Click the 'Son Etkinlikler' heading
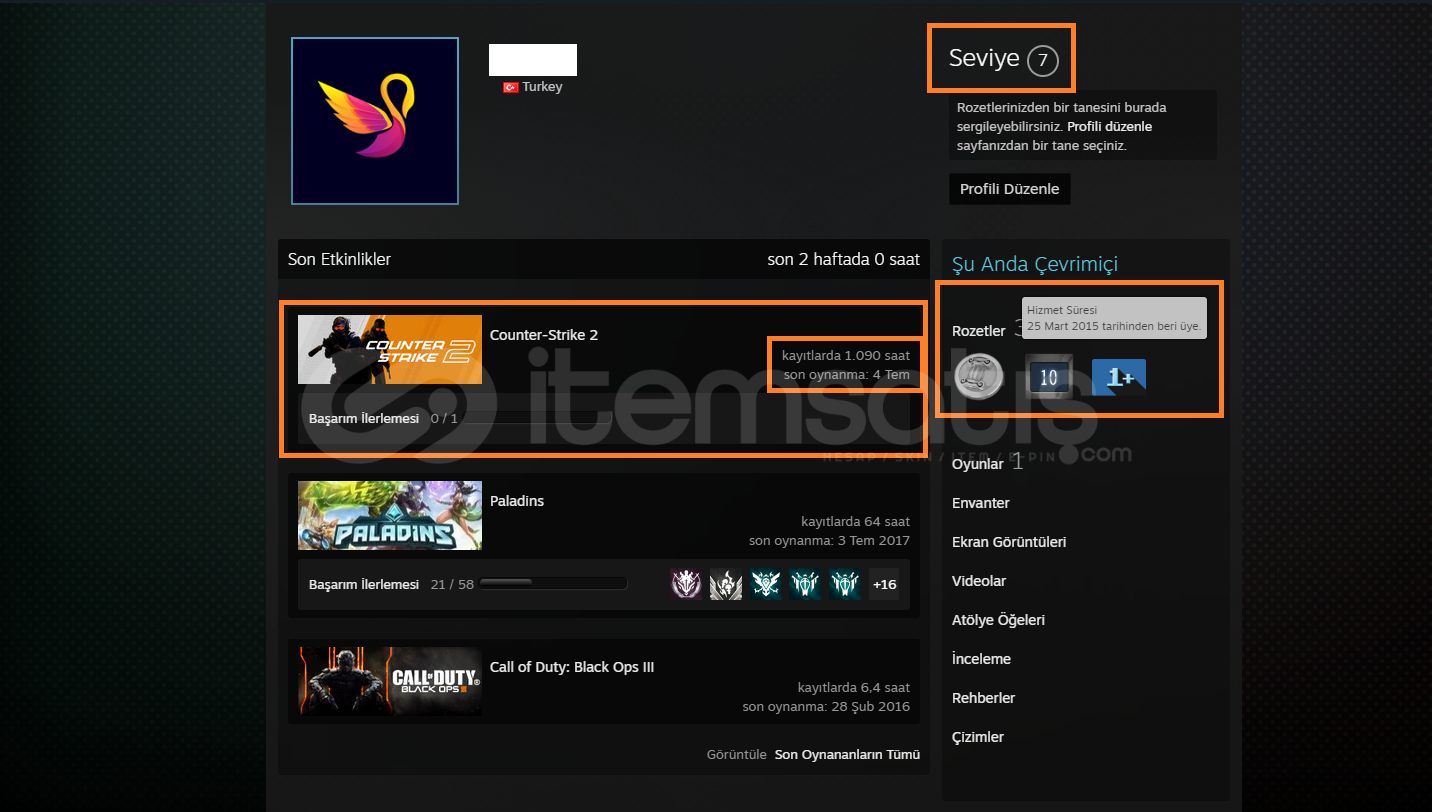Viewport: 1432px width, 812px height. (339, 259)
